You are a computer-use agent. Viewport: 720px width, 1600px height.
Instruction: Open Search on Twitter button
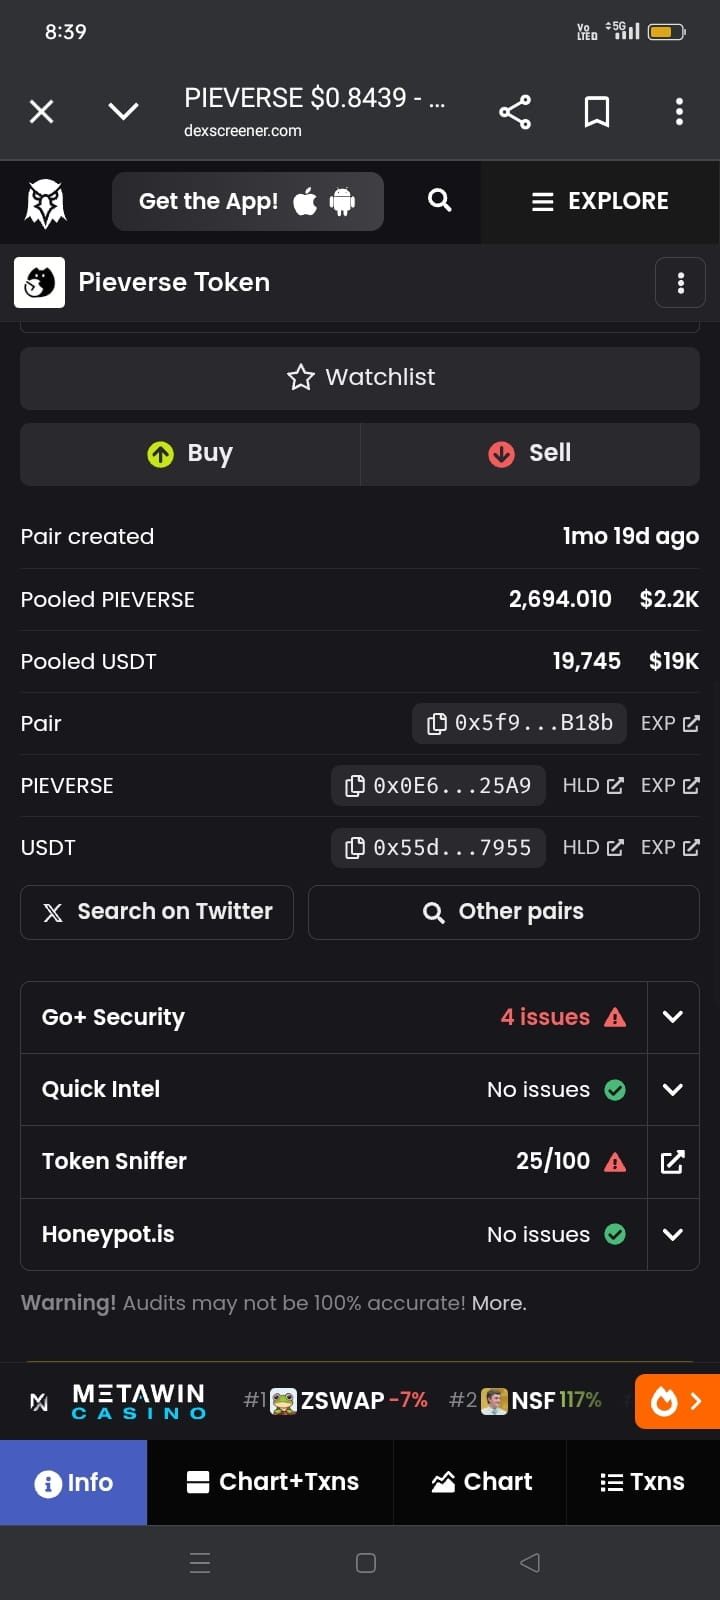[x=157, y=912]
